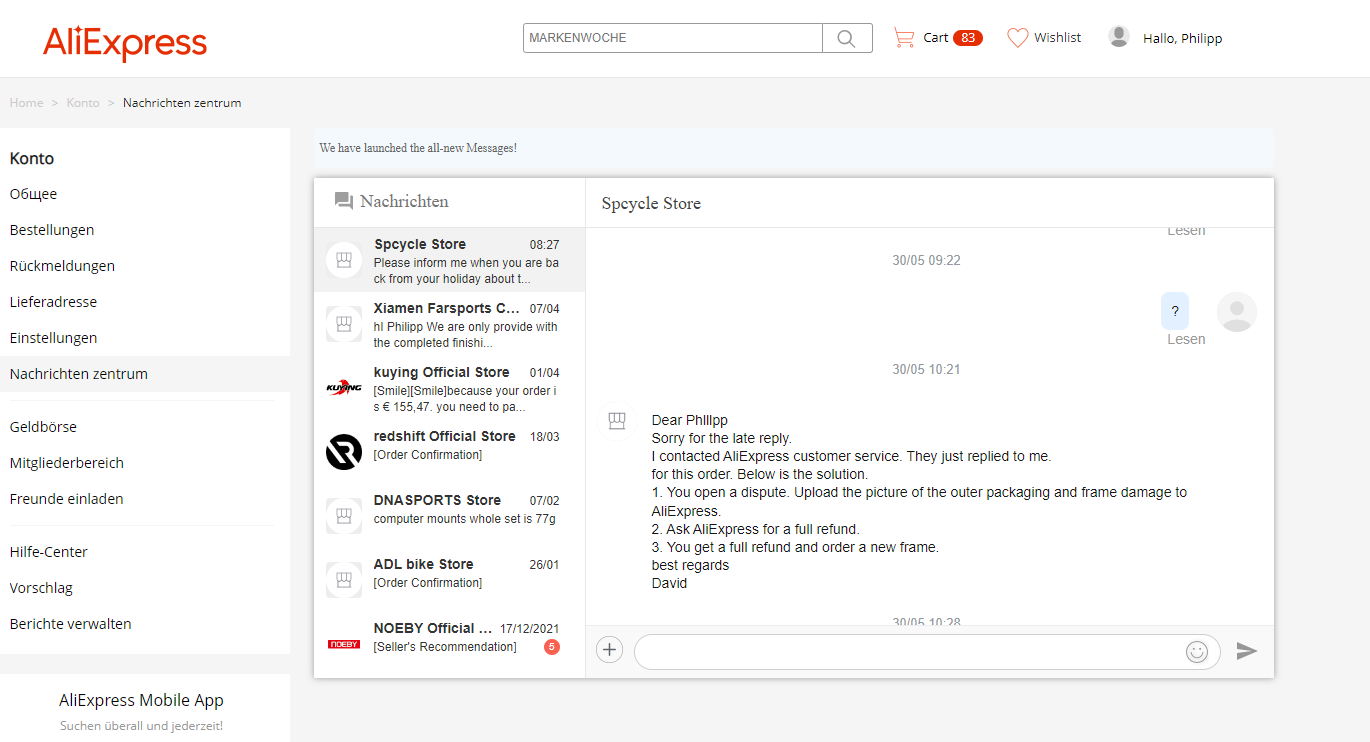Open the Hilfe-Center link
1370x742 pixels.
(x=49, y=552)
